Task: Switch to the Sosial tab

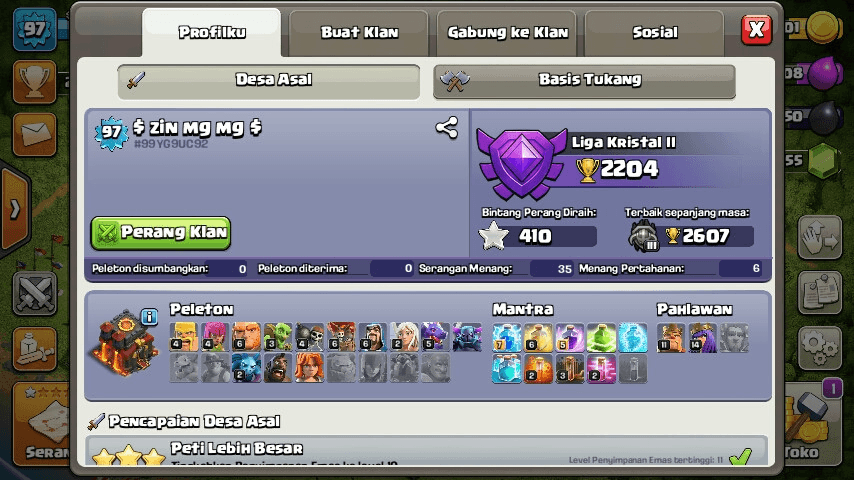Action: pos(655,33)
